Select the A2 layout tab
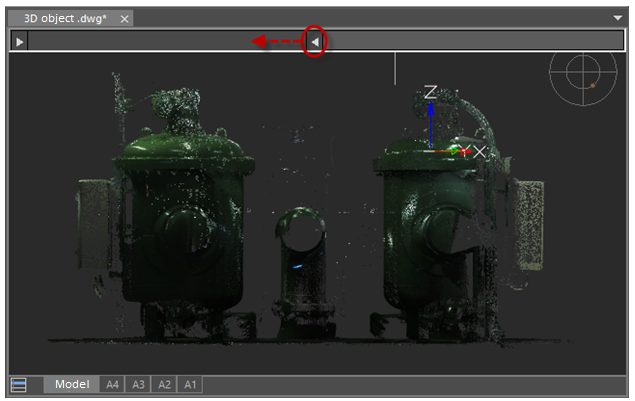Image resolution: width=635 pixels, height=401 pixels. pos(164,385)
